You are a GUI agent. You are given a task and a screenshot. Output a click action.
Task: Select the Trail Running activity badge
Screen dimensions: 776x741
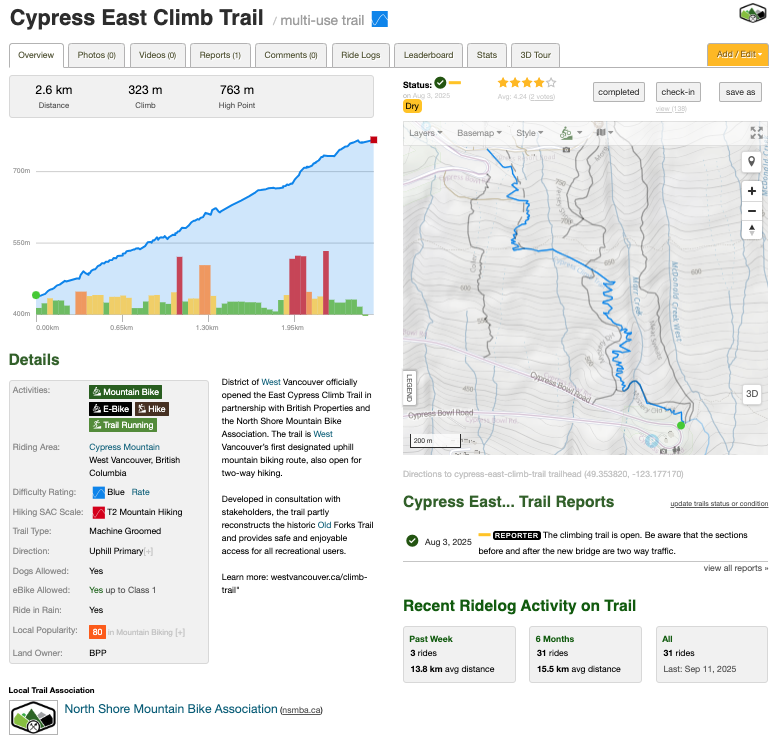coord(123,425)
